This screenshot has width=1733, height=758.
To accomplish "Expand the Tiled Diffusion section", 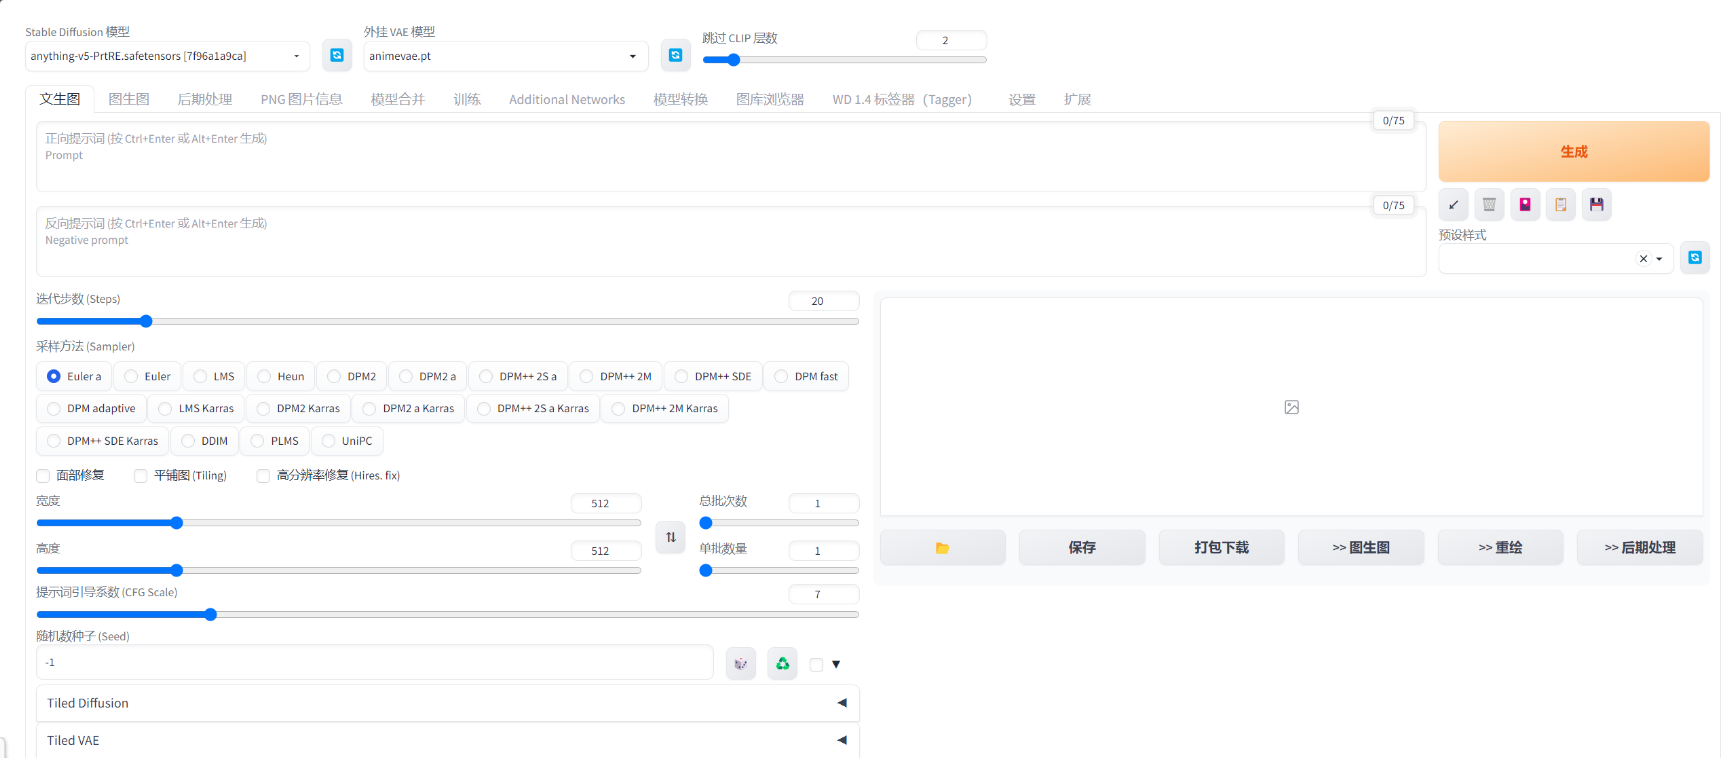I will click(448, 703).
